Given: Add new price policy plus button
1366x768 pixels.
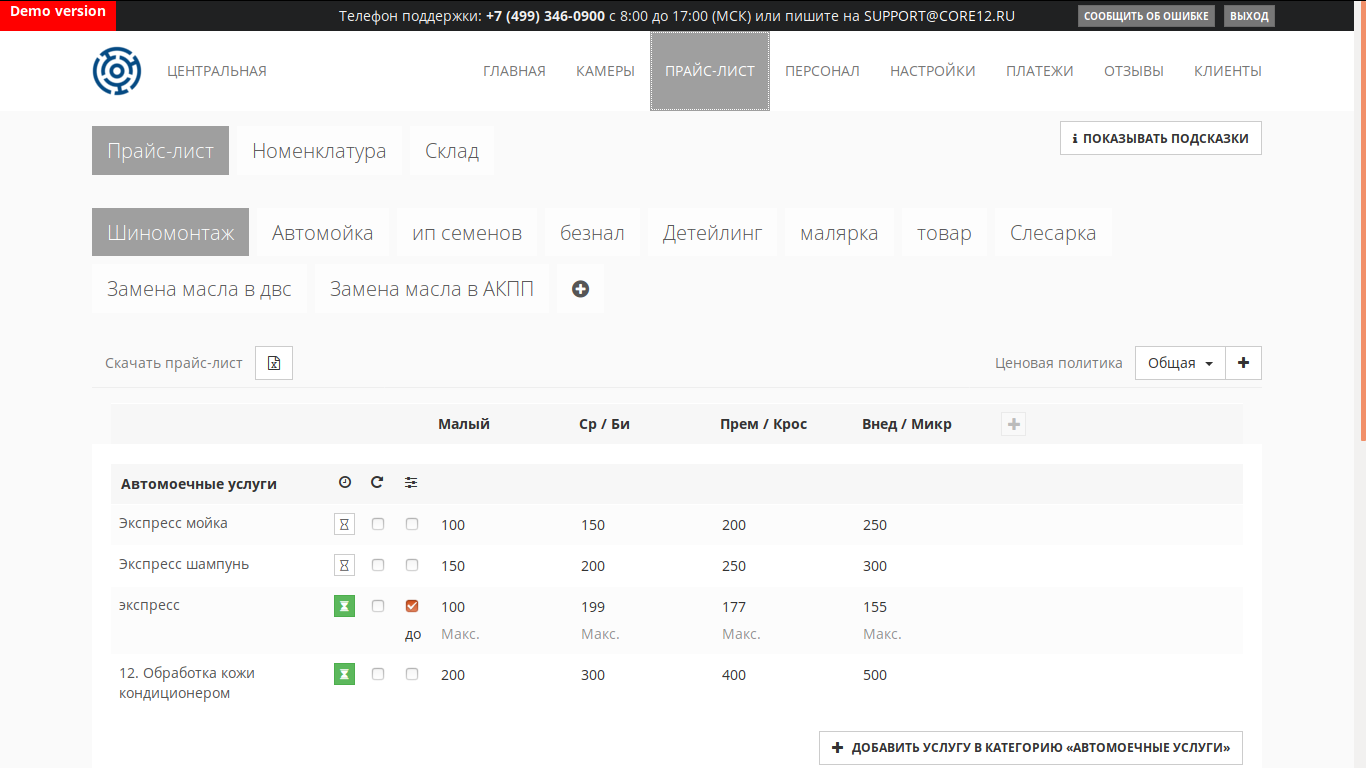Looking at the screenshot, I should pyautogui.click(x=1243, y=363).
